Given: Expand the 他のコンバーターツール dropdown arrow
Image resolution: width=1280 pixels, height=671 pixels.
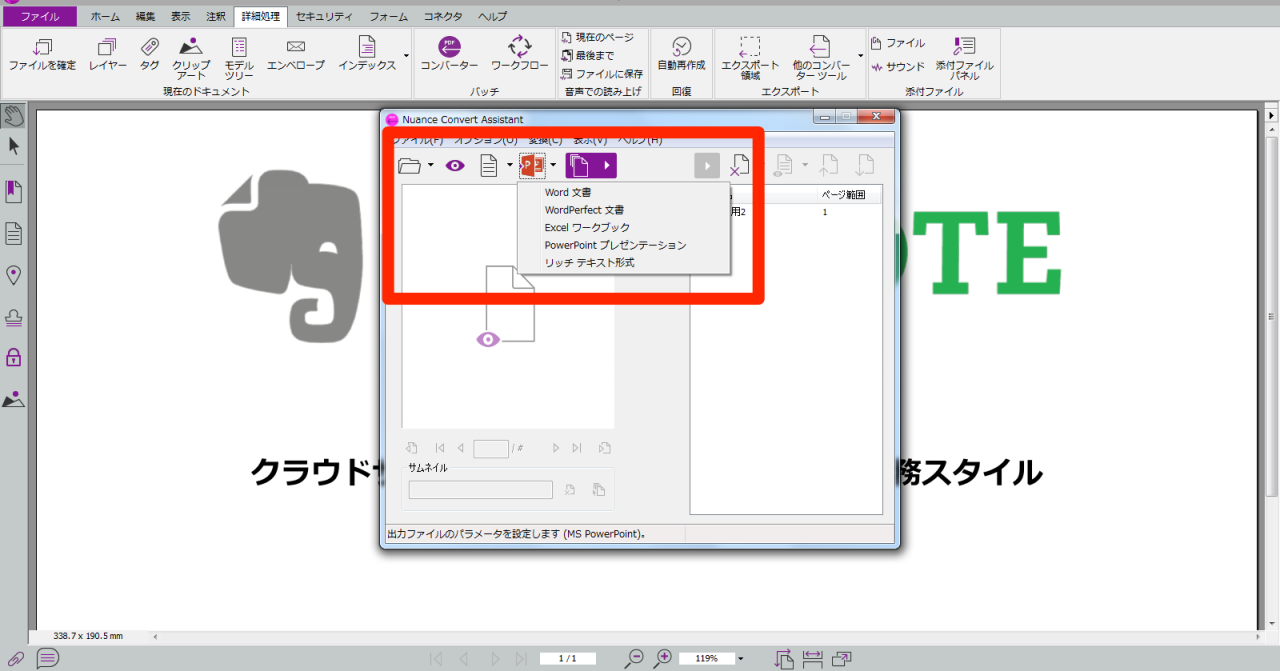Looking at the screenshot, I should click(860, 56).
